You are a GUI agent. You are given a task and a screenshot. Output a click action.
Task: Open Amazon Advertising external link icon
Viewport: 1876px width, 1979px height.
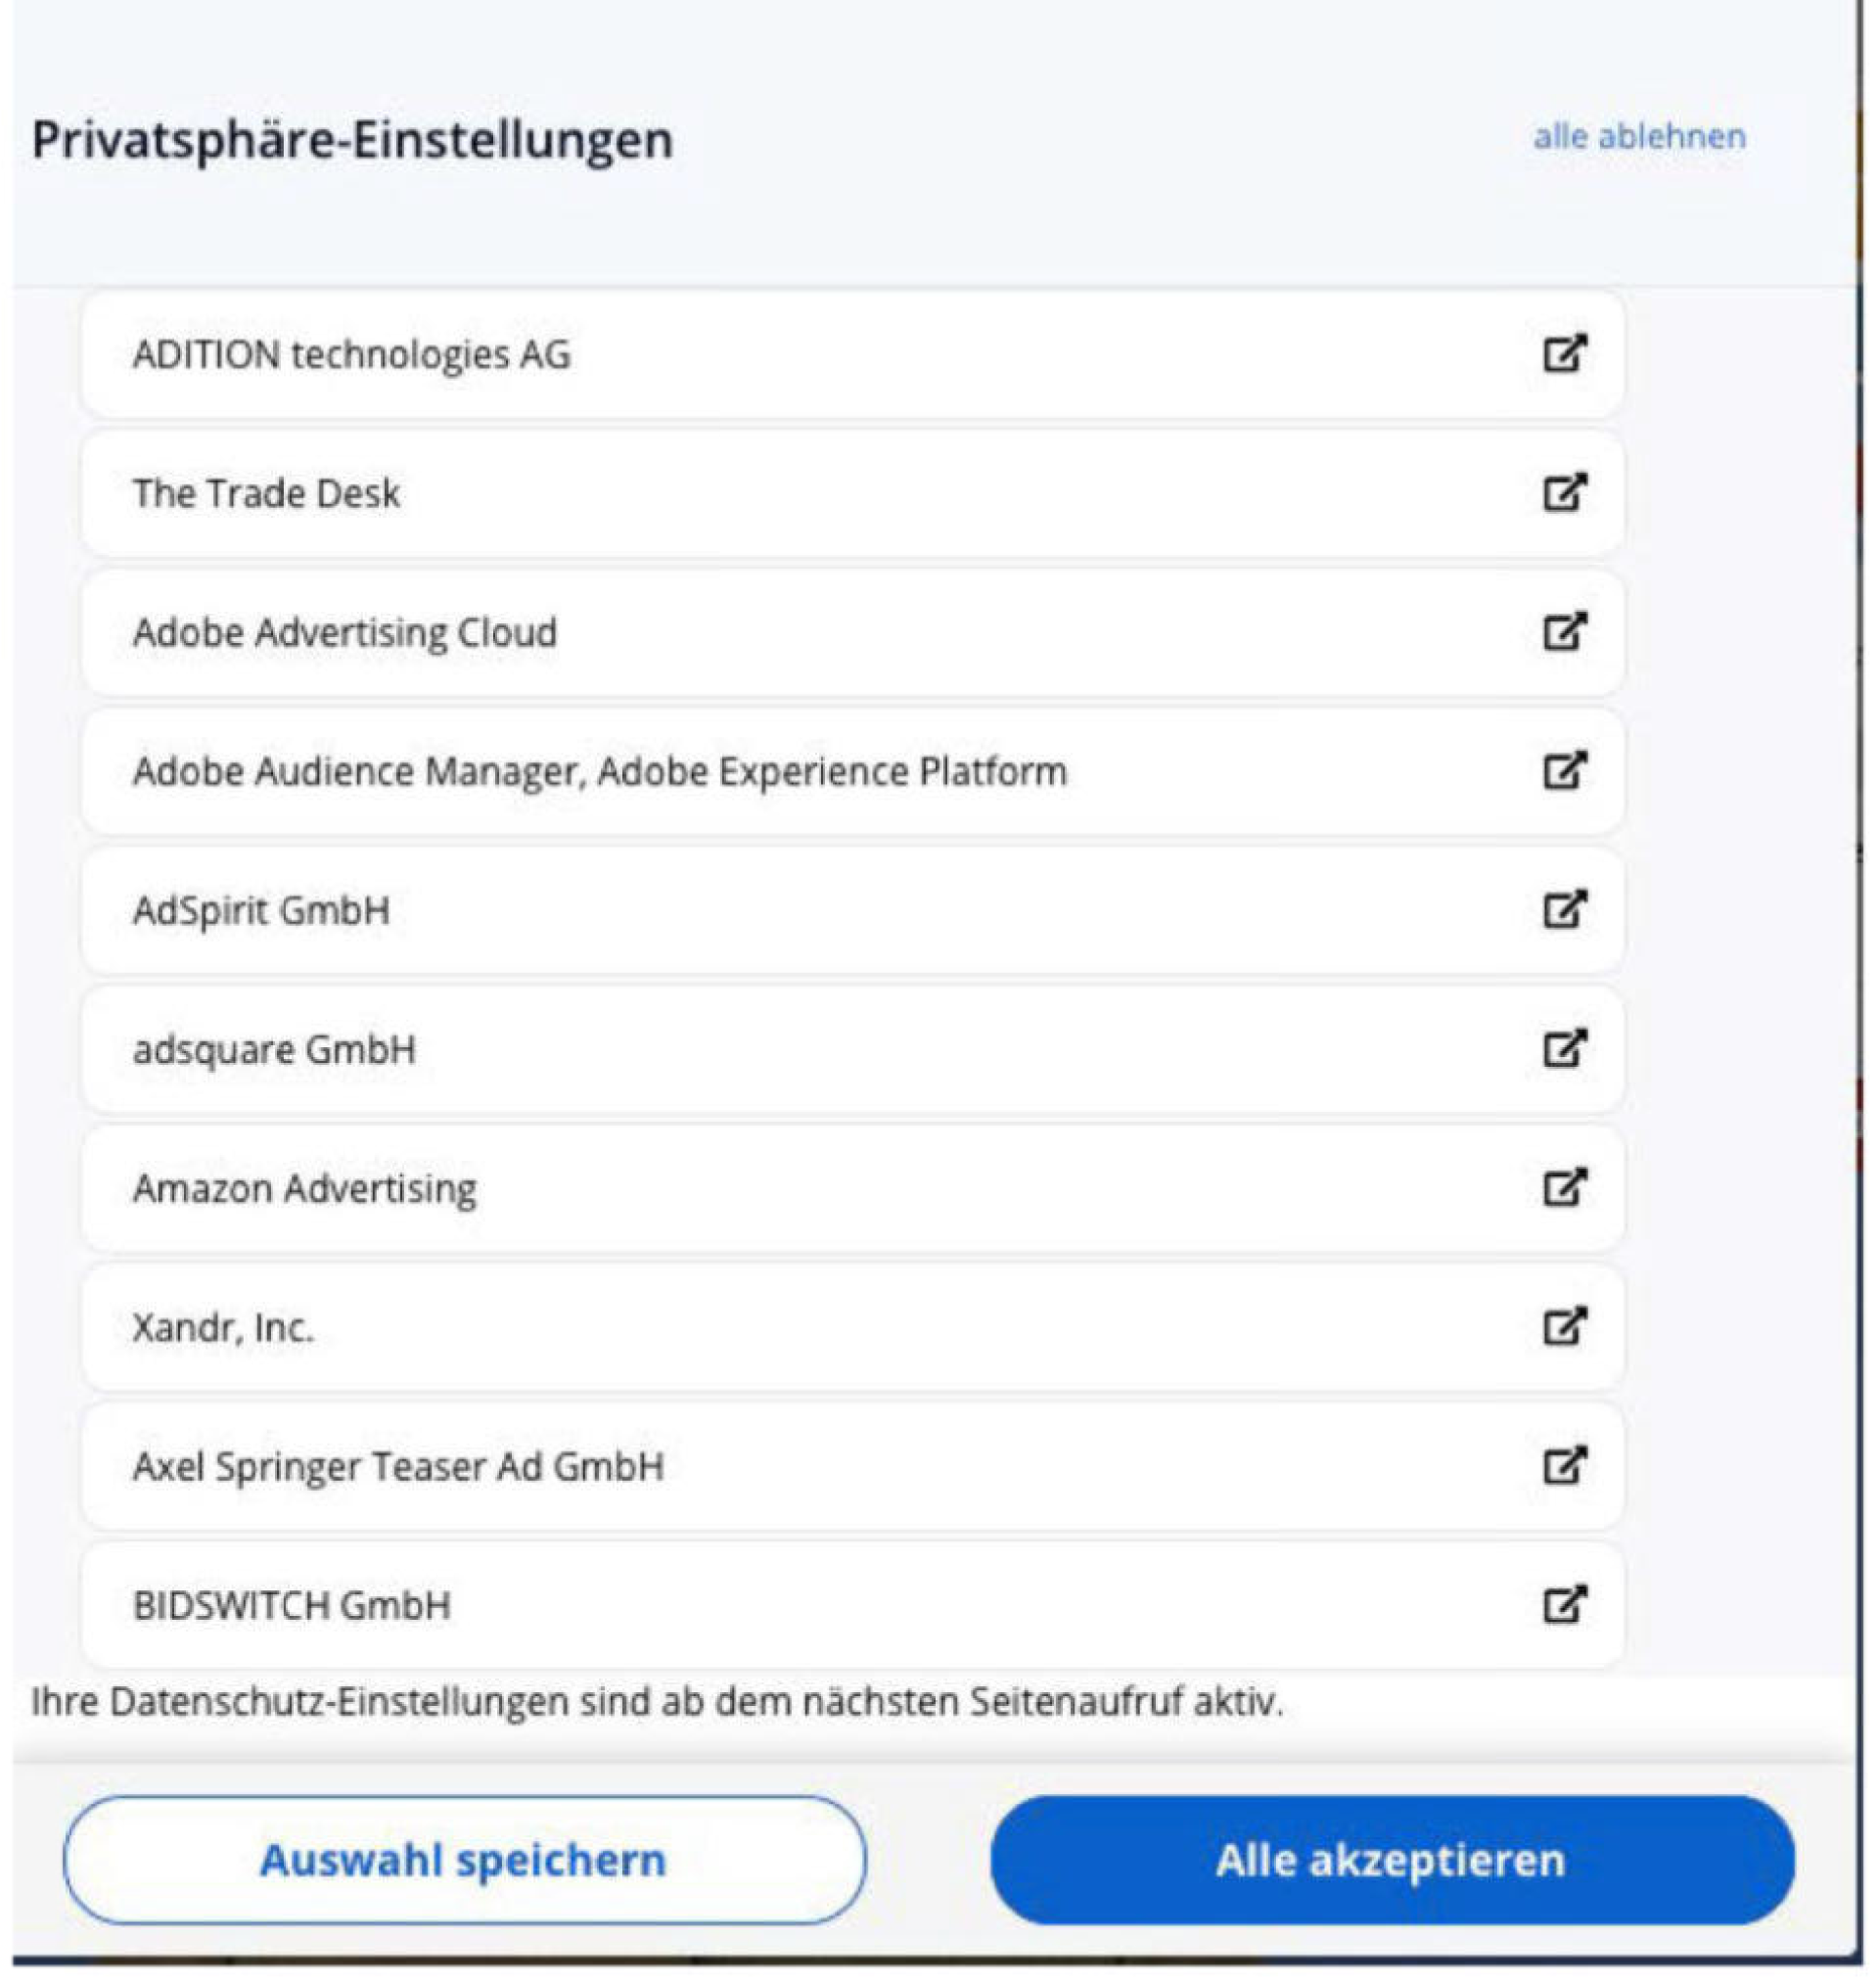[x=1564, y=1187]
